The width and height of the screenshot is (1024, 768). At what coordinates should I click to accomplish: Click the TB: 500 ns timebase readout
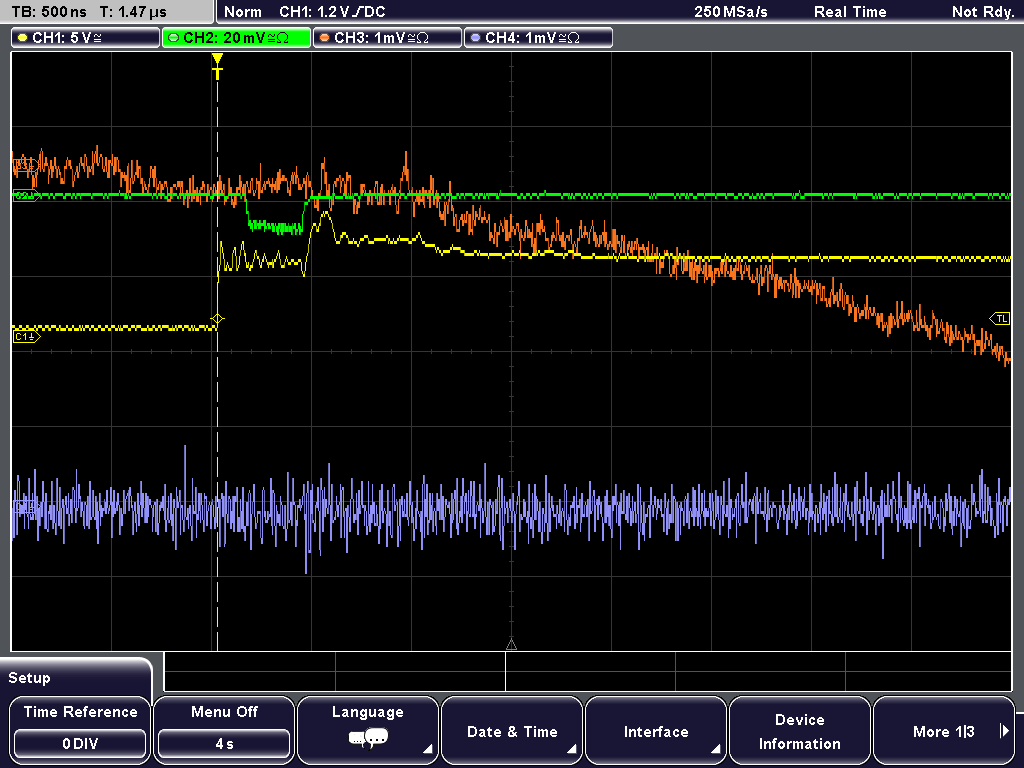(x=50, y=12)
